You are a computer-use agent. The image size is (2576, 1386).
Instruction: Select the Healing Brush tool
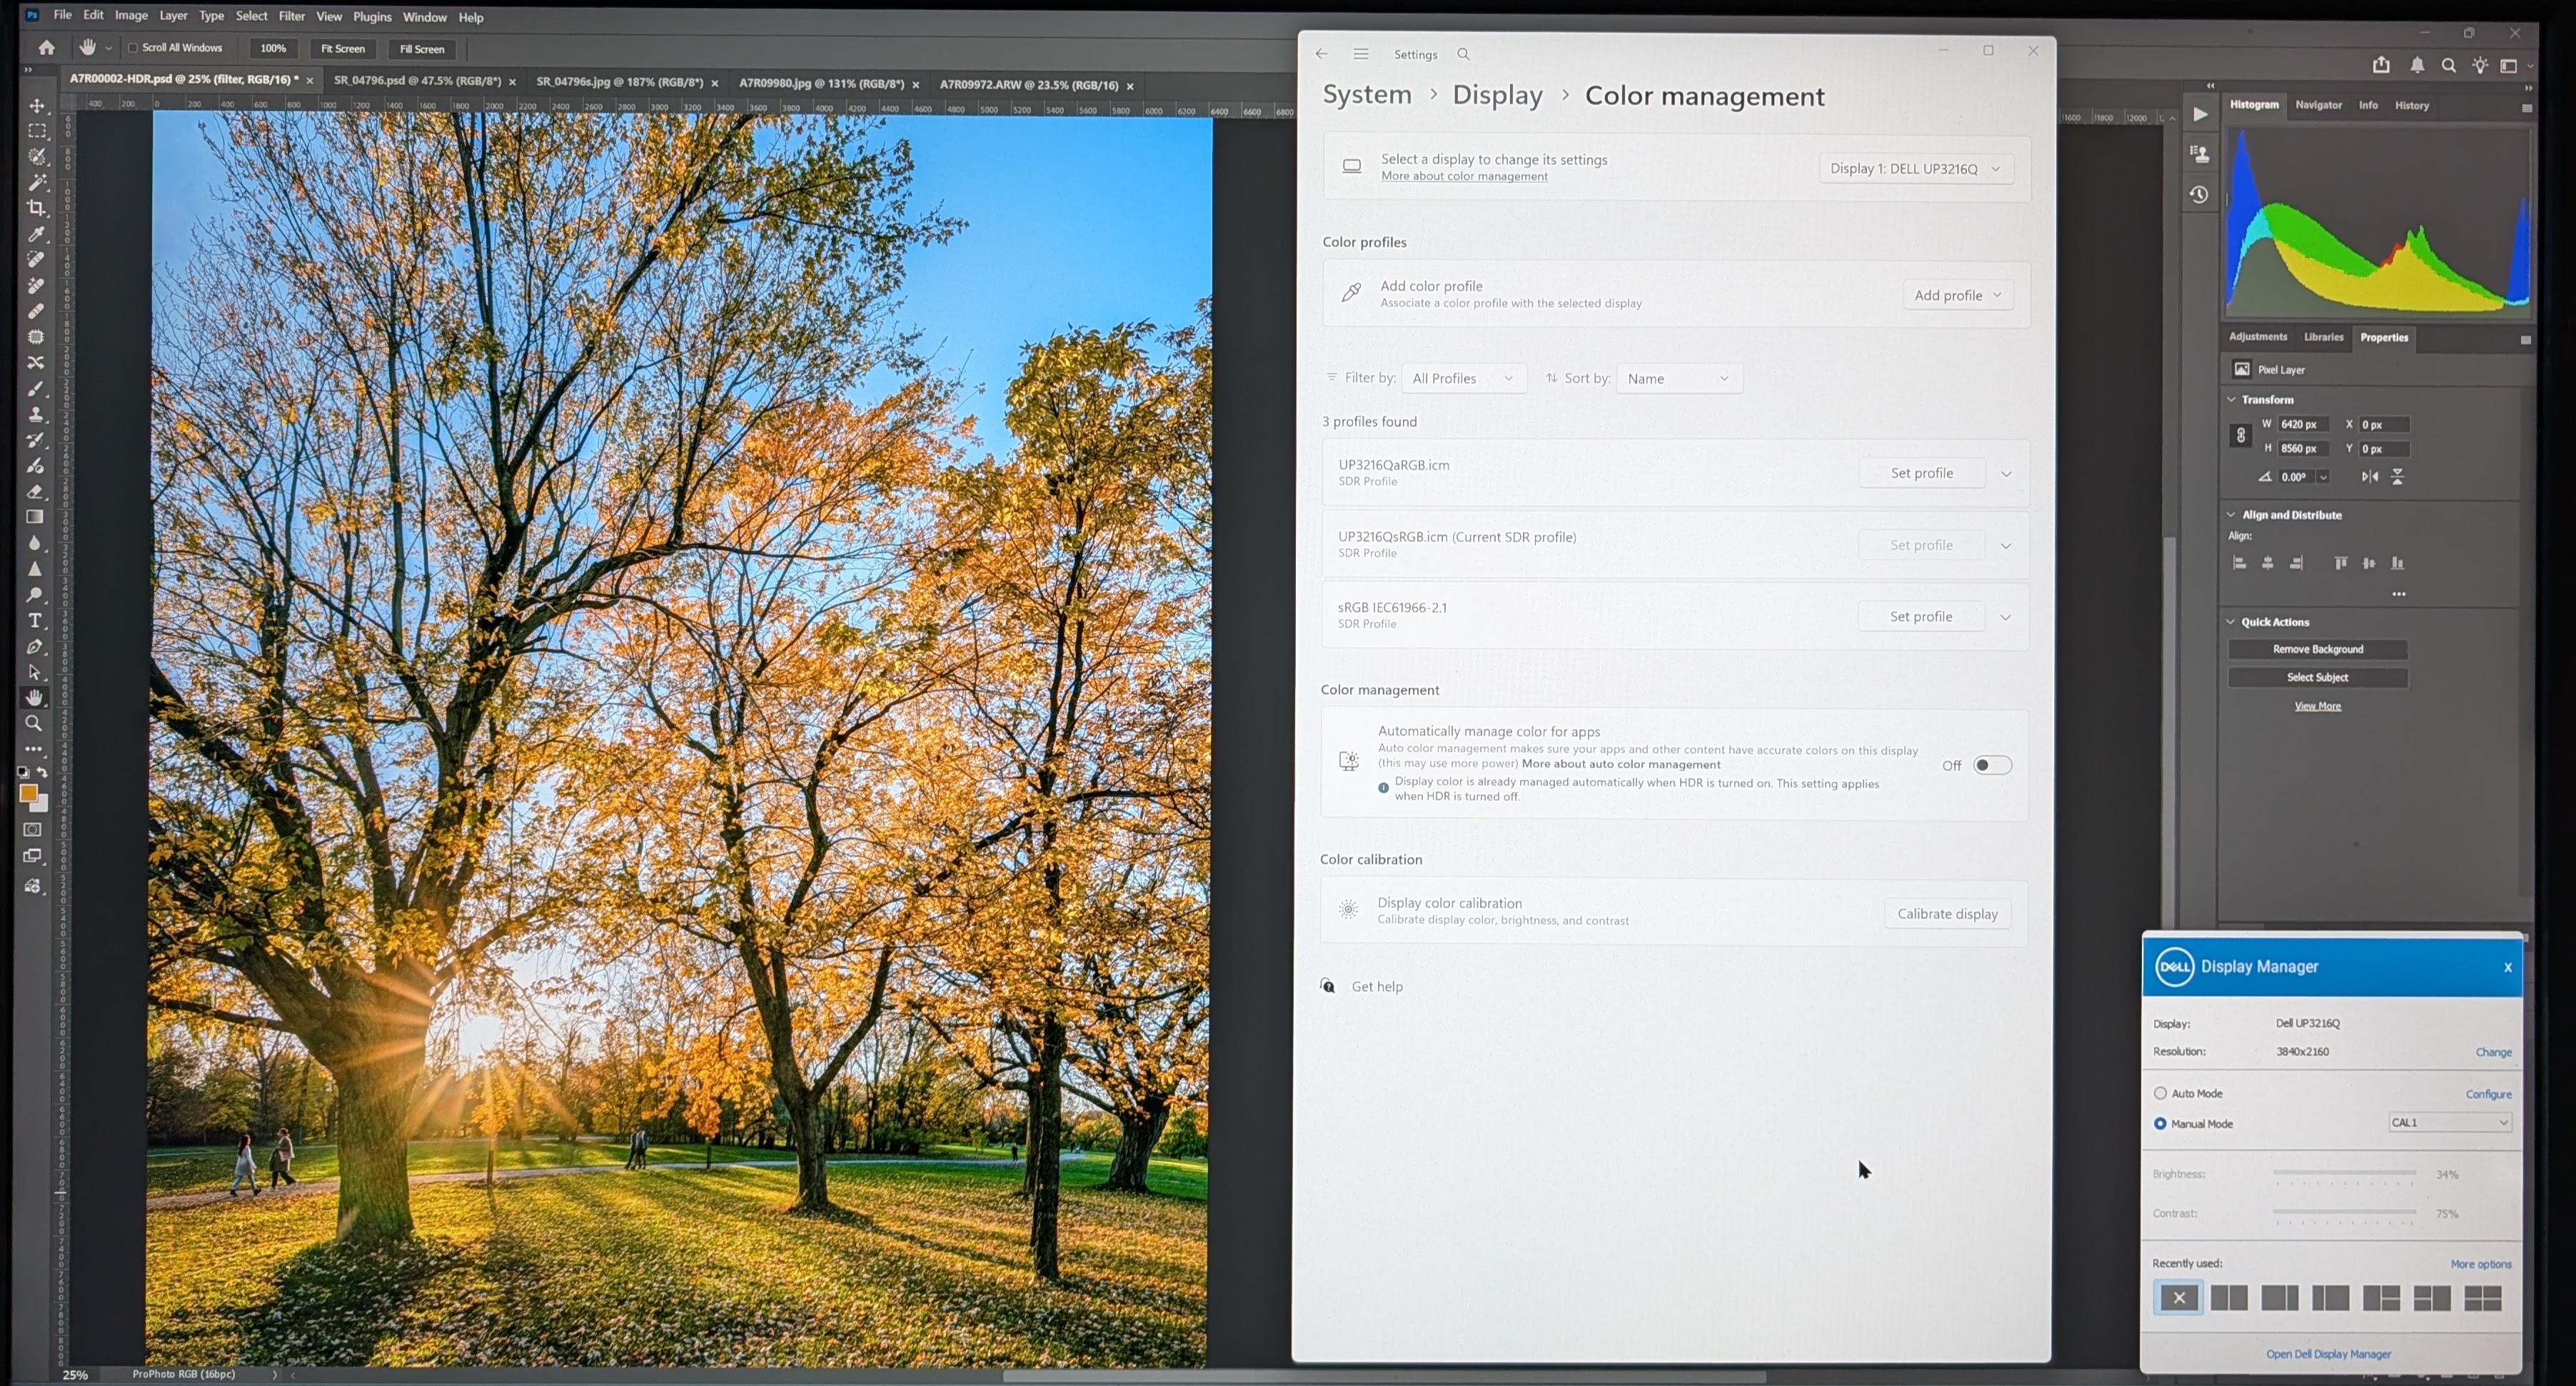(36, 311)
